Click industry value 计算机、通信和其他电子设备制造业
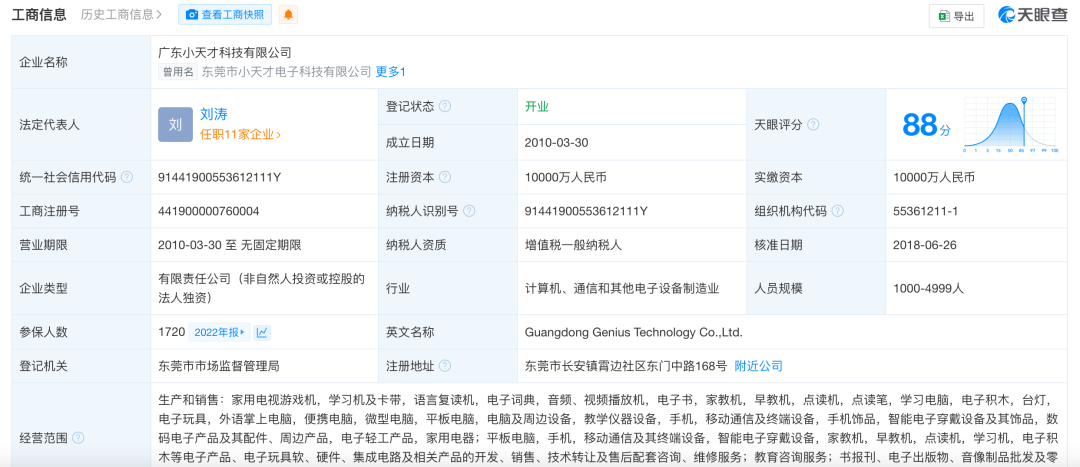Image resolution: width=1080 pixels, height=467 pixels. pos(621,289)
